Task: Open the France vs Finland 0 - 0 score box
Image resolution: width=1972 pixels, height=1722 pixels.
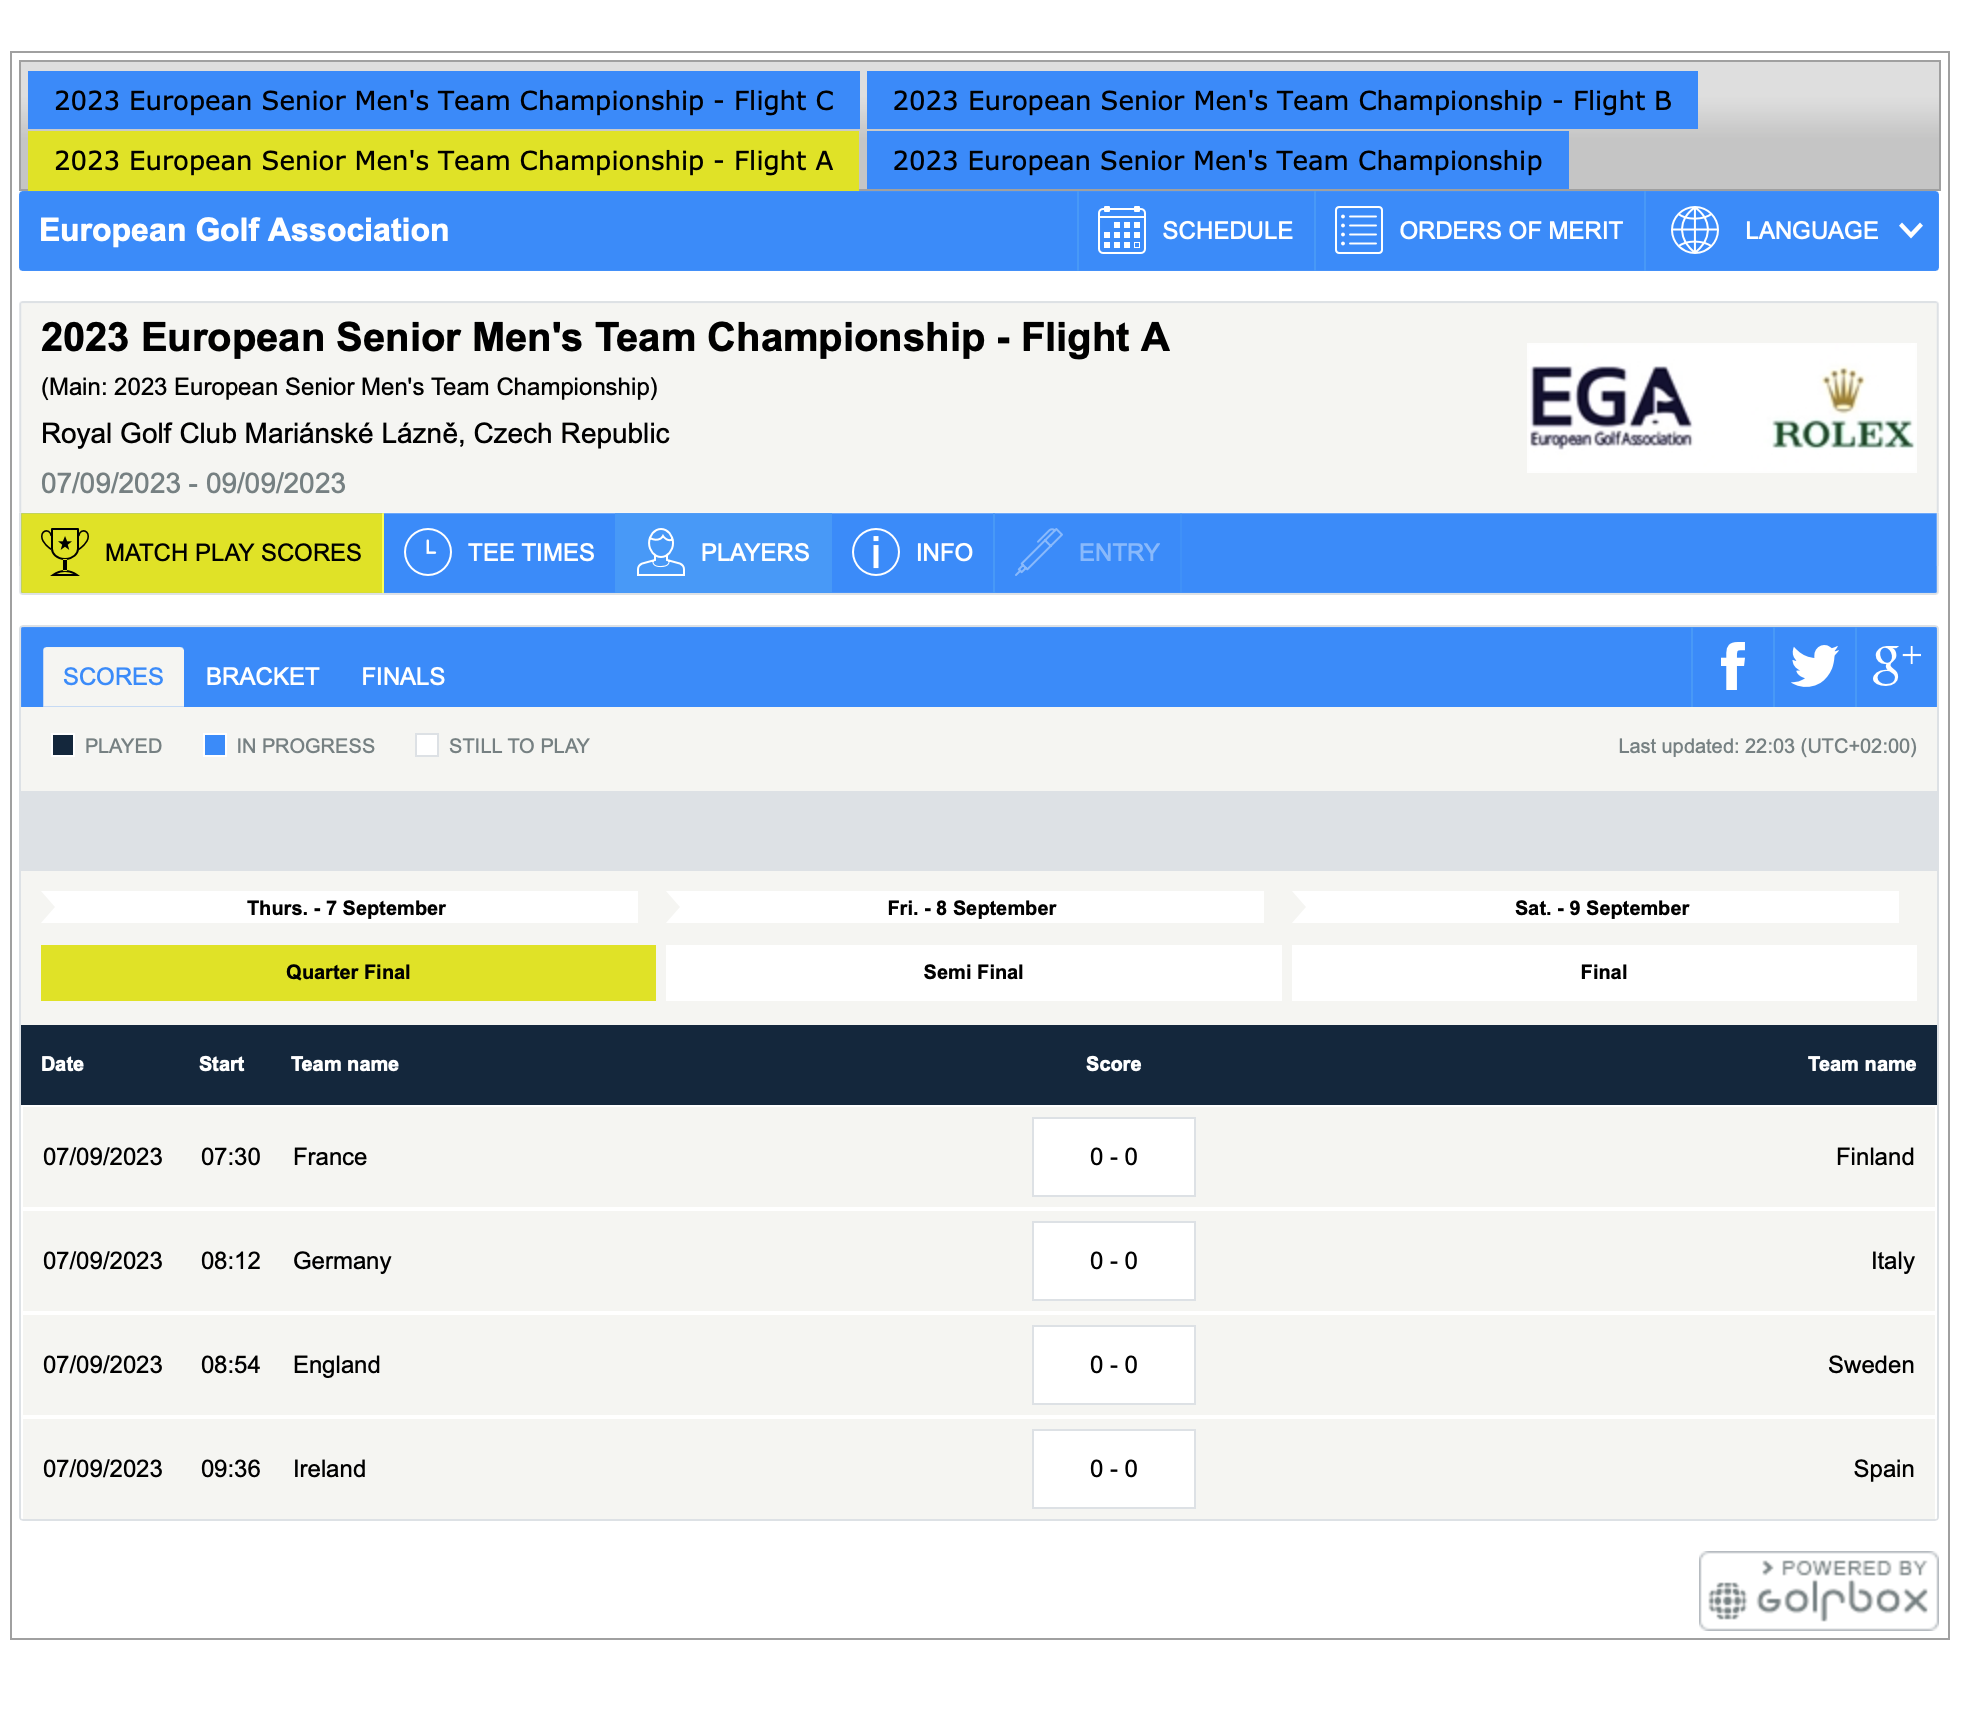Action: click(1113, 1157)
